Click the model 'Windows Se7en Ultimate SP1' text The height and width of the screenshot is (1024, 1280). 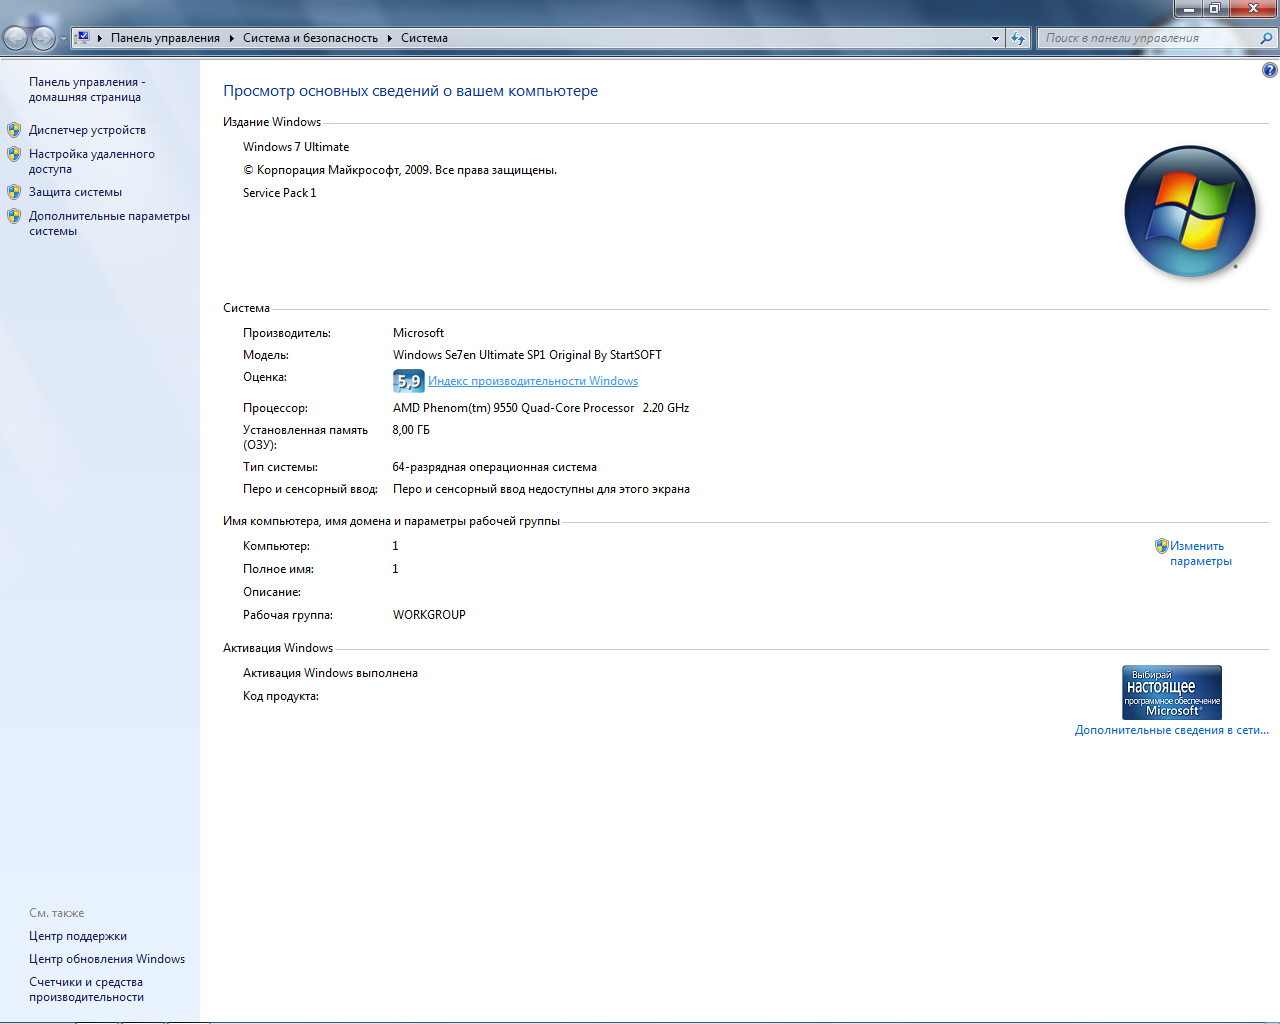click(x=527, y=355)
